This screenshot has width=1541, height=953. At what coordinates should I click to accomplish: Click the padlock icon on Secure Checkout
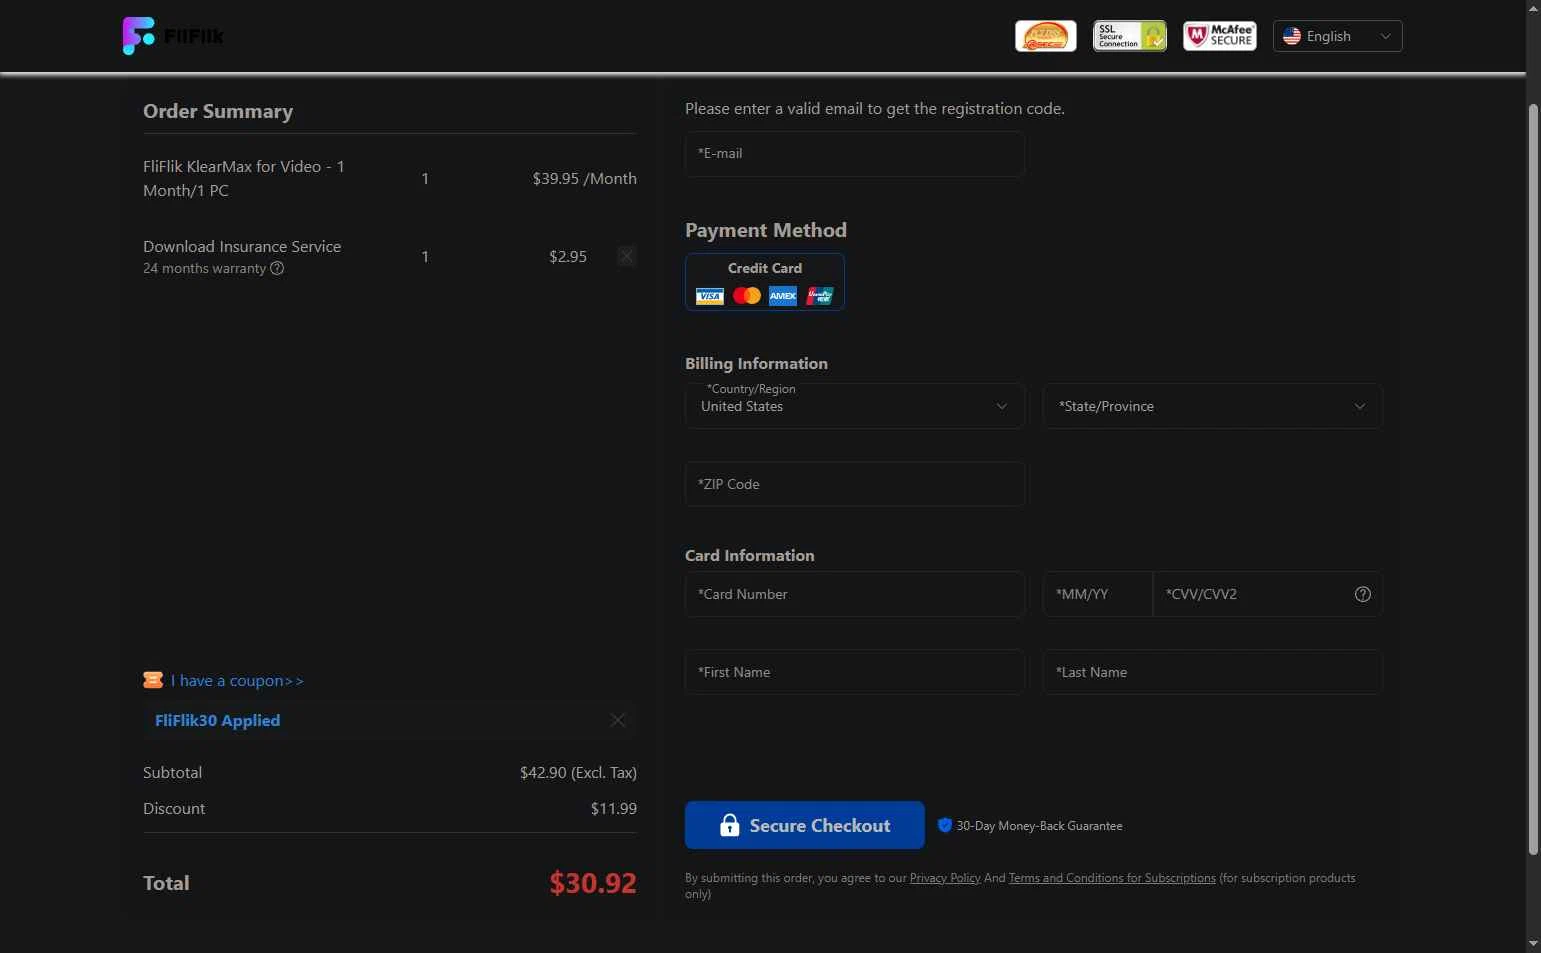[730, 825]
